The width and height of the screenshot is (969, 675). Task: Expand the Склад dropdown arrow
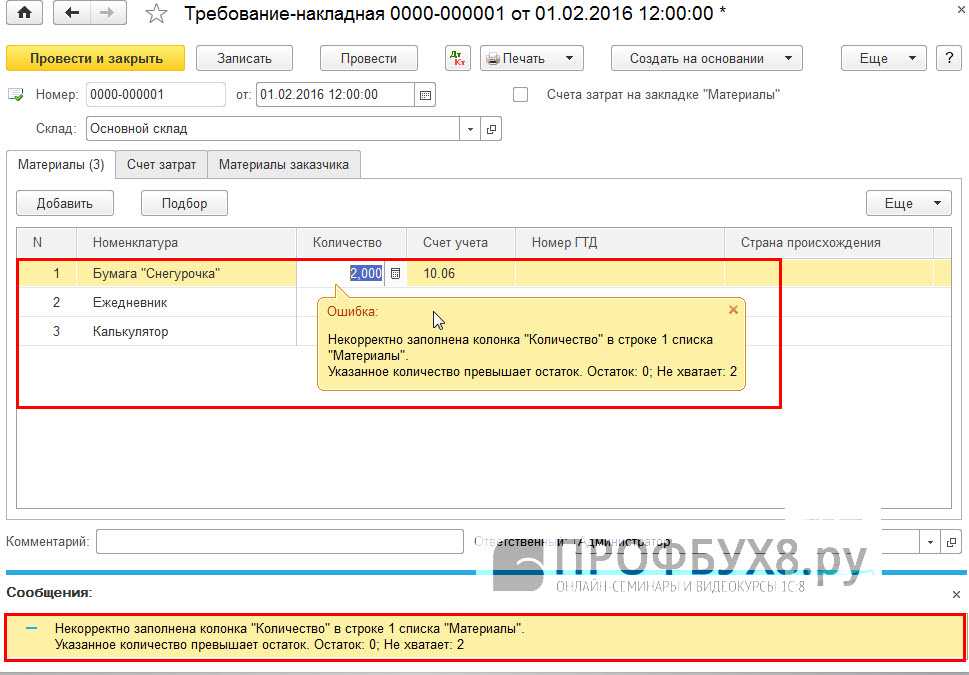click(x=470, y=129)
